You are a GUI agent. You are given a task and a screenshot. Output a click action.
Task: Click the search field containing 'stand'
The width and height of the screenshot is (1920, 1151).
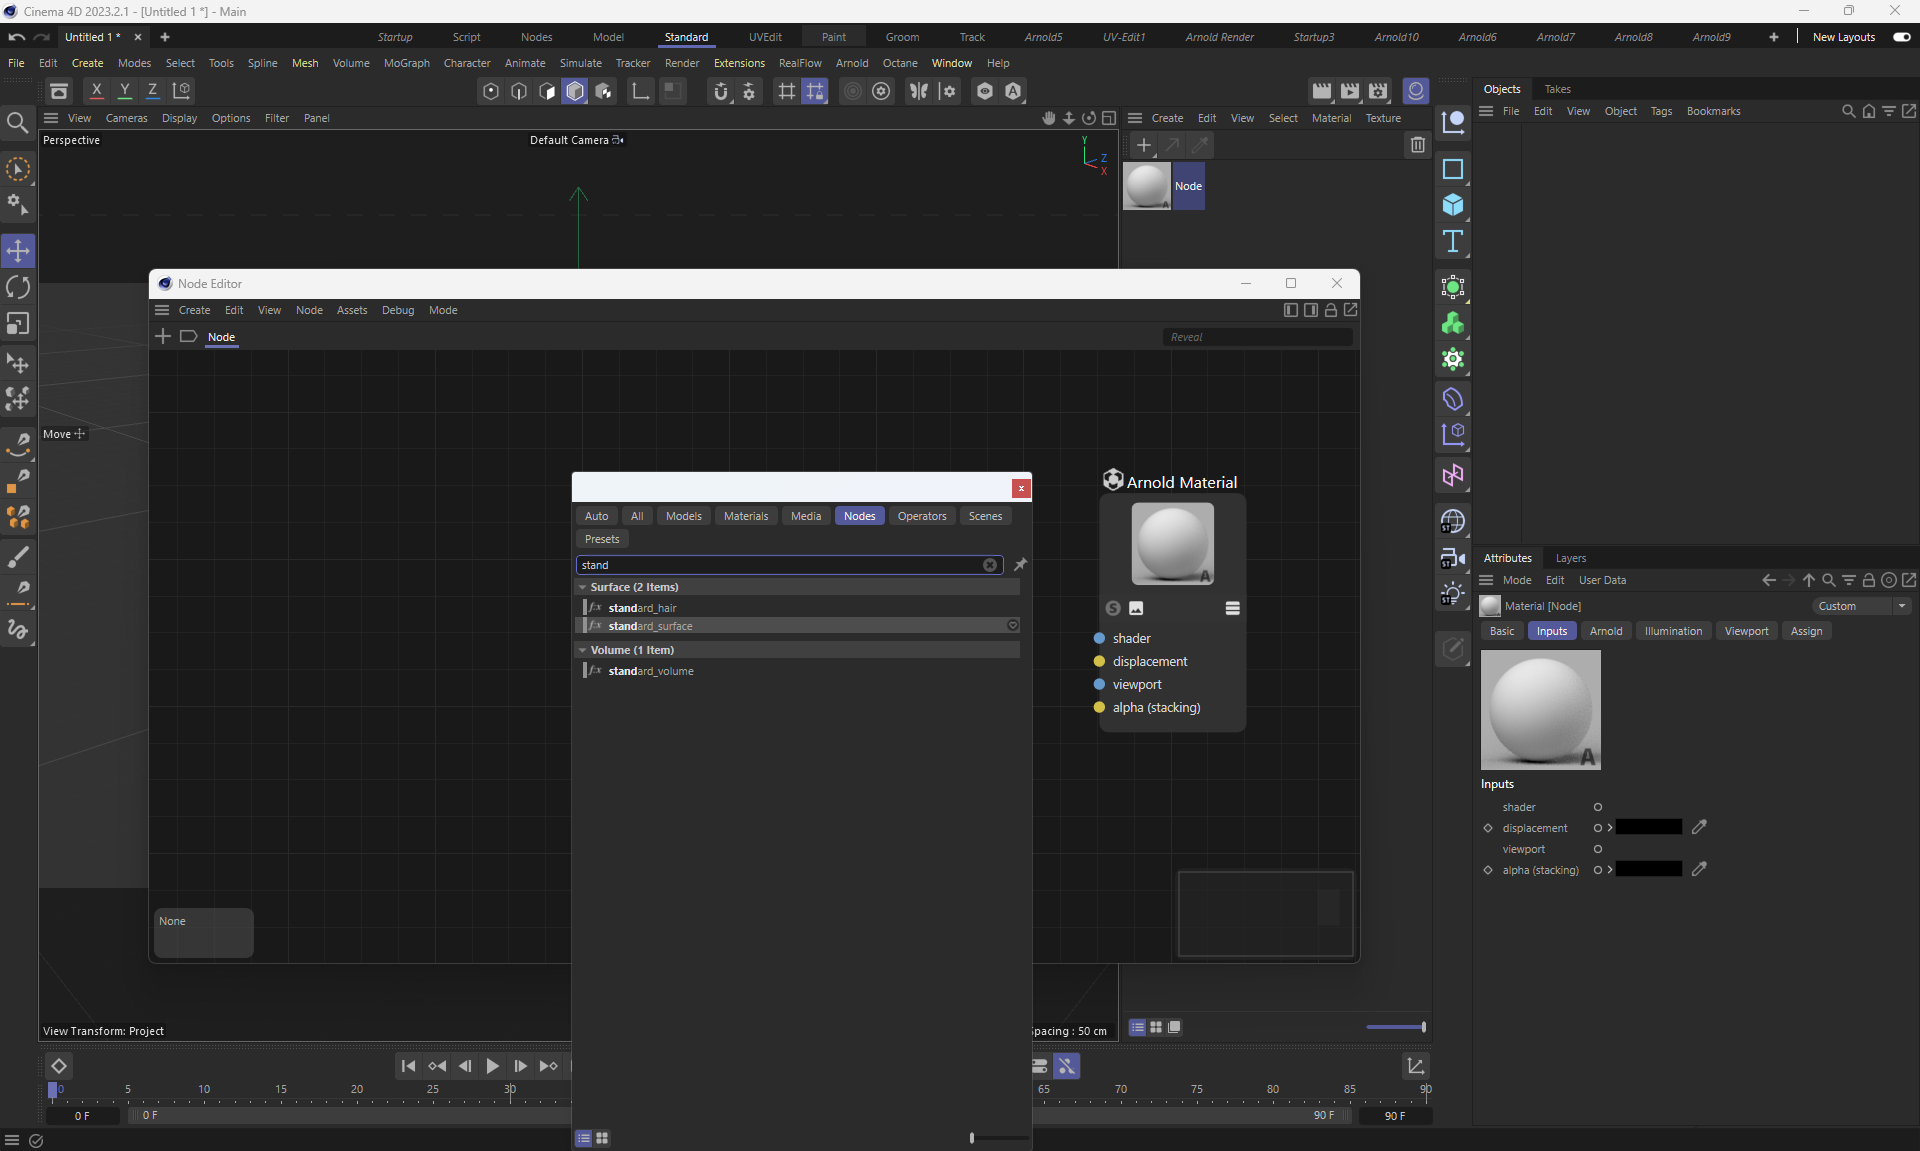780,565
